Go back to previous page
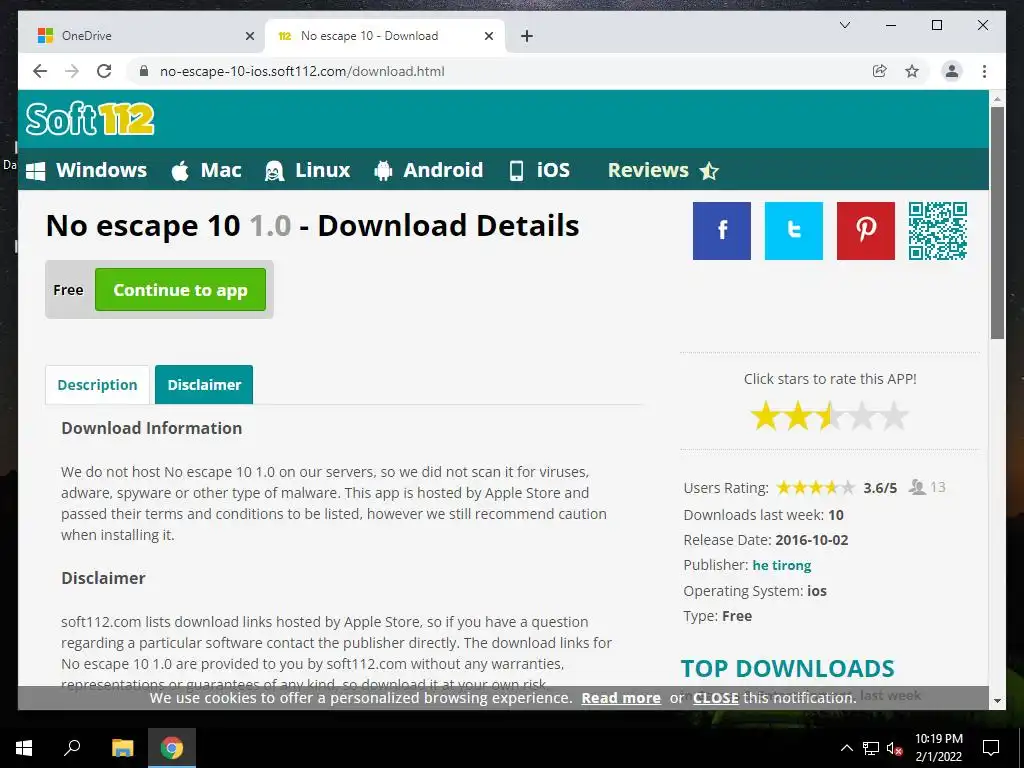The width and height of the screenshot is (1024, 768). click(x=40, y=71)
